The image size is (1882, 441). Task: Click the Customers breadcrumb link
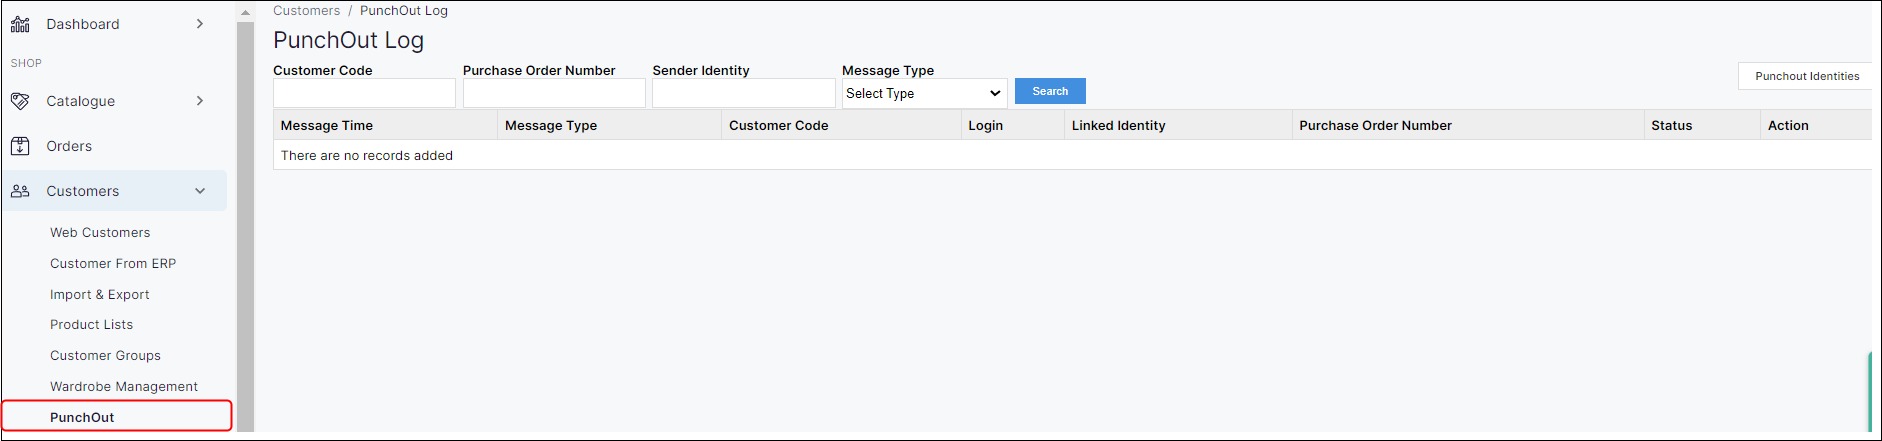point(306,11)
